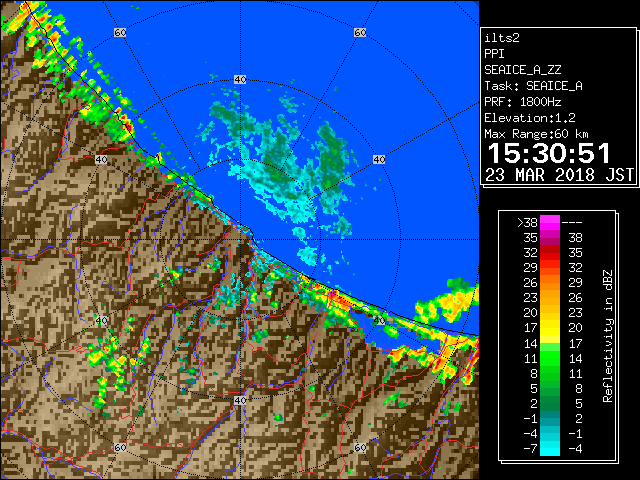
Task: Select the 60 km ring label at lower right
Action: pyautogui.click(x=360, y=447)
